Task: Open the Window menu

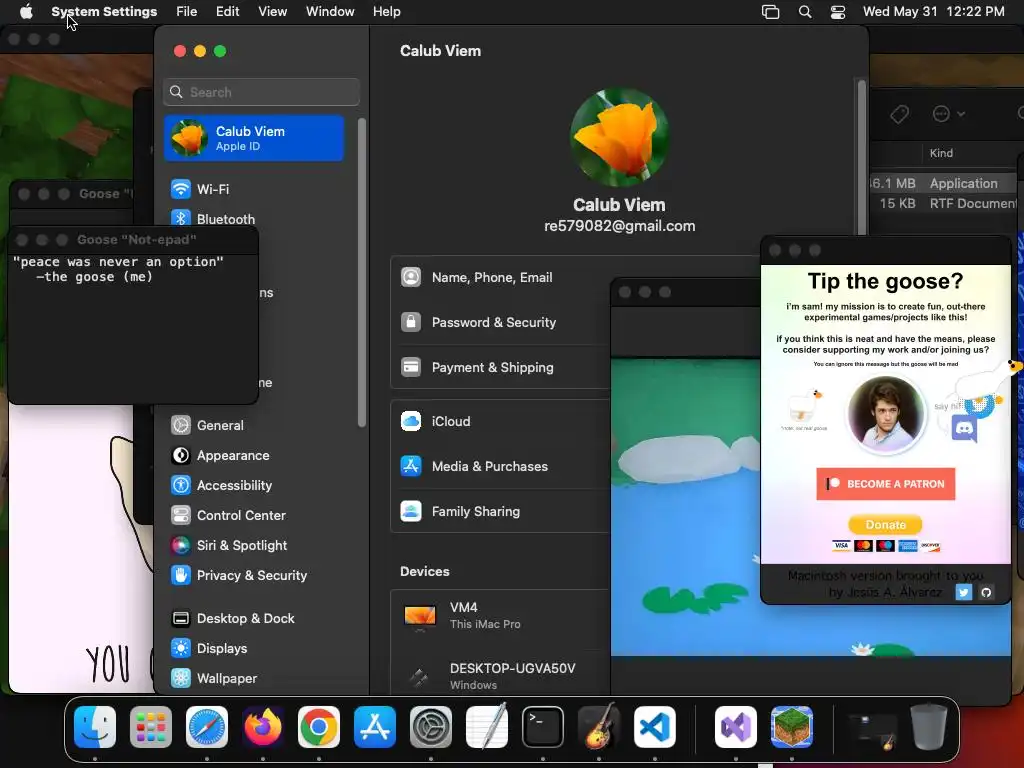Action: tap(330, 12)
